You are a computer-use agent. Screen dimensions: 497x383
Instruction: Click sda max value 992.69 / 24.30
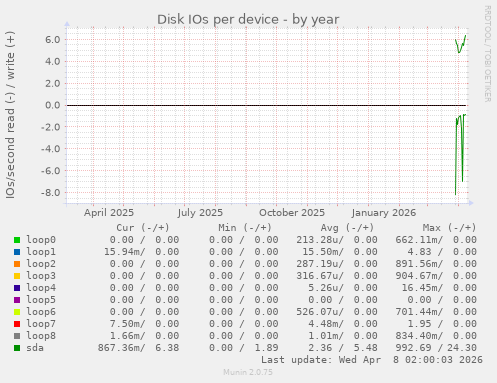(x=436, y=348)
